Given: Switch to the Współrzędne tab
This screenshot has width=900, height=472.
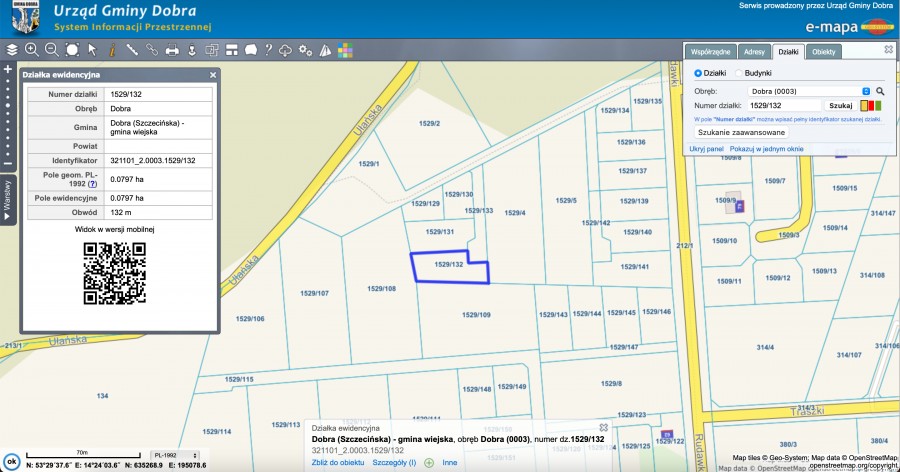Looking at the screenshot, I should tap(713, 50).
